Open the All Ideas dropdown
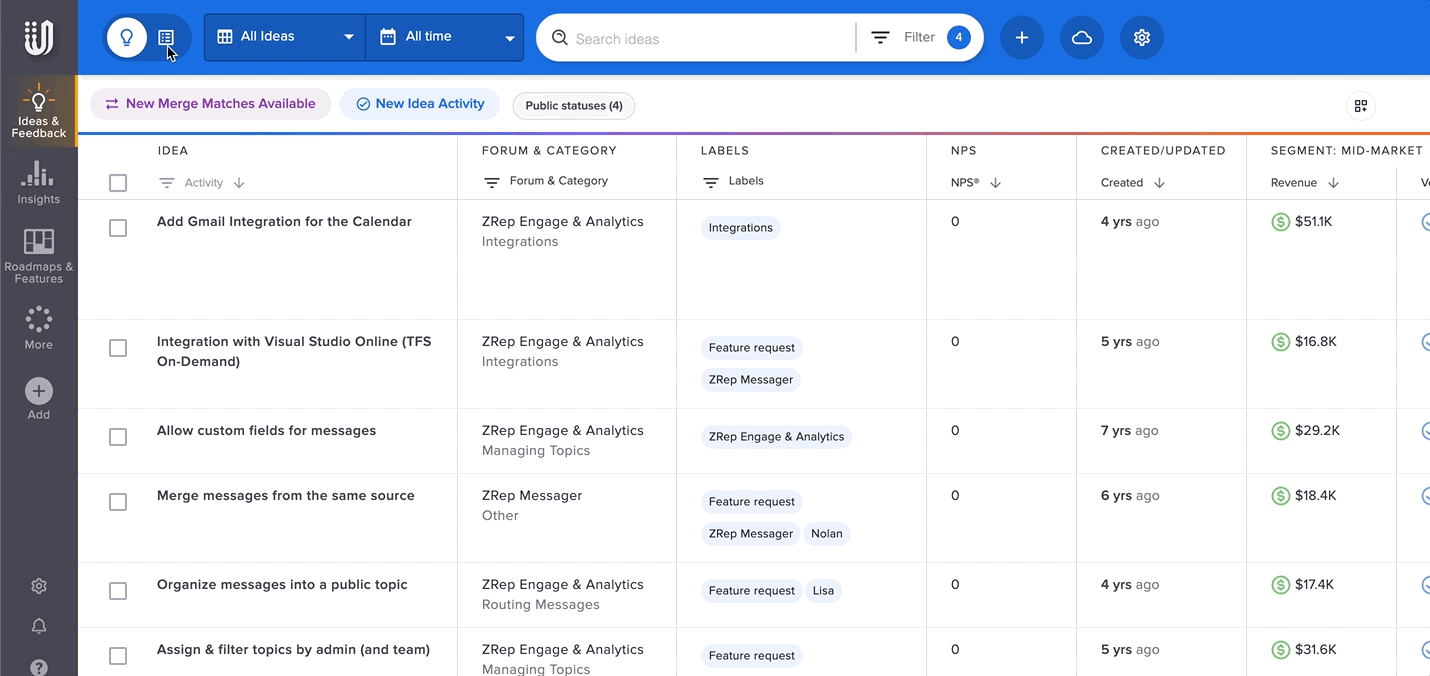Screen dimensions: 1430x676 [285, 37]
